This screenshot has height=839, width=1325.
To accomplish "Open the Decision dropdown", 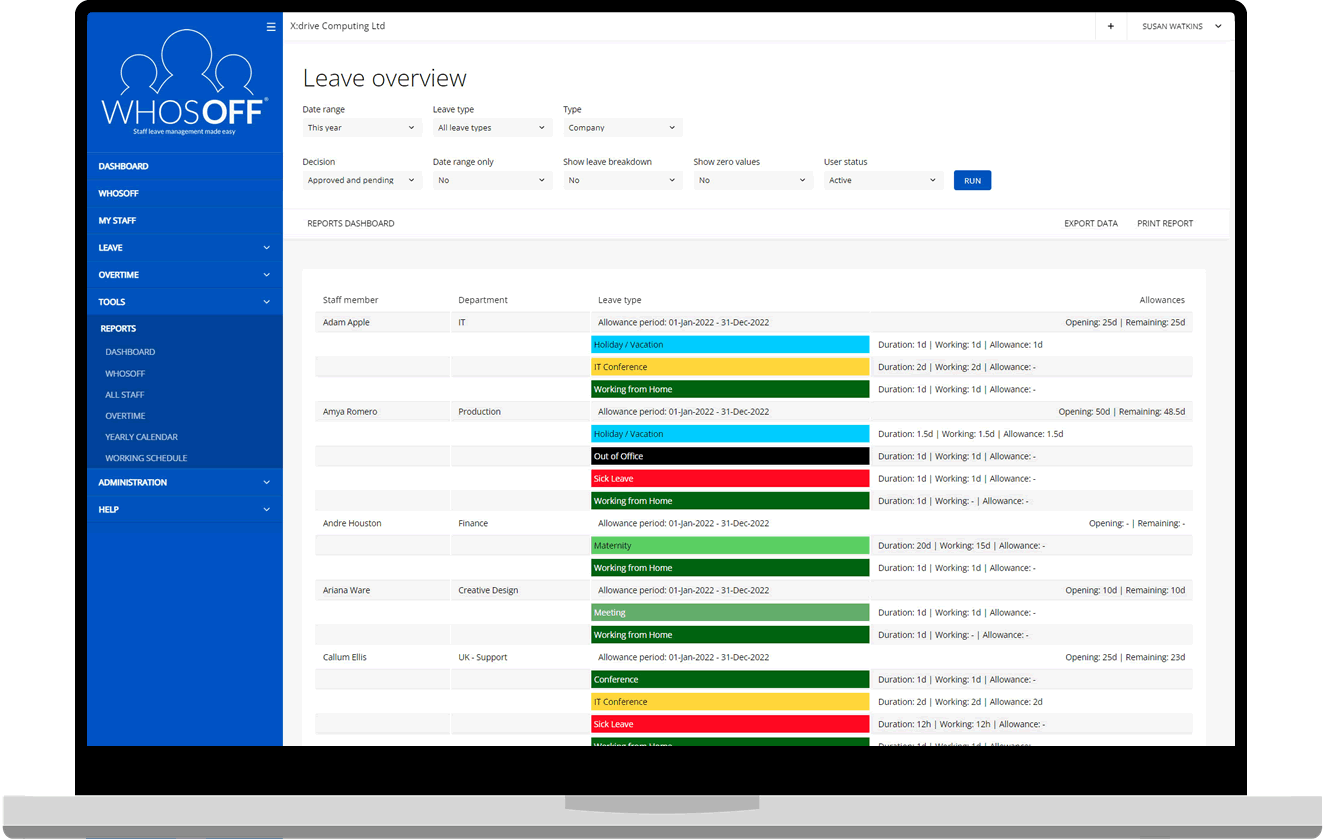I will tap(362, 180).
